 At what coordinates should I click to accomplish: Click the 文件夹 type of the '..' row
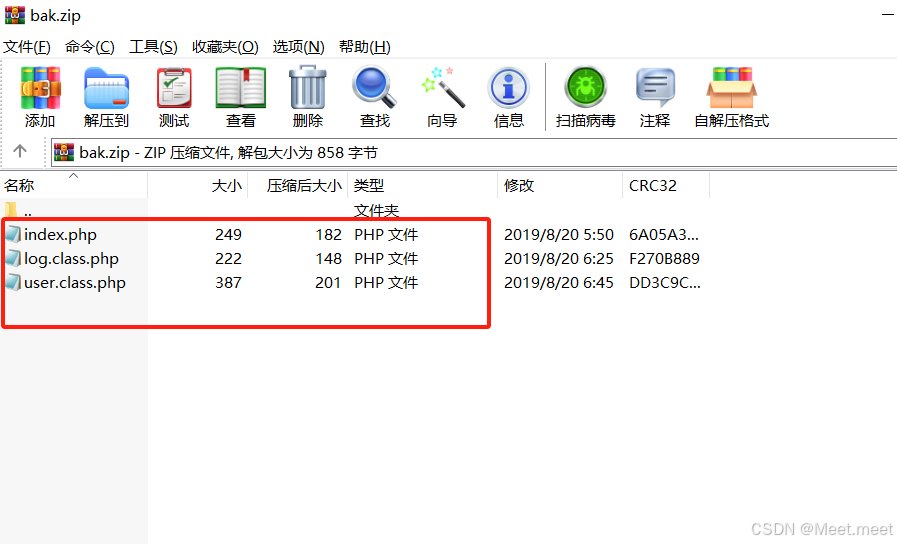[x=376, y=211]
